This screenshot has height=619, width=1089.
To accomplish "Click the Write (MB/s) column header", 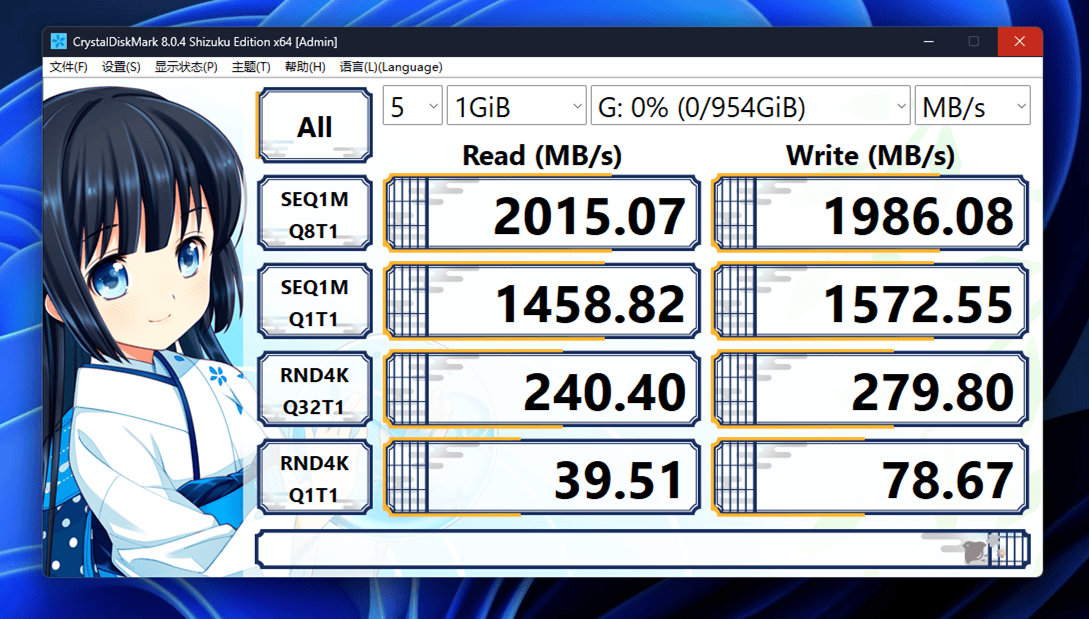I will pyautogui.click(x=870, y=155).
